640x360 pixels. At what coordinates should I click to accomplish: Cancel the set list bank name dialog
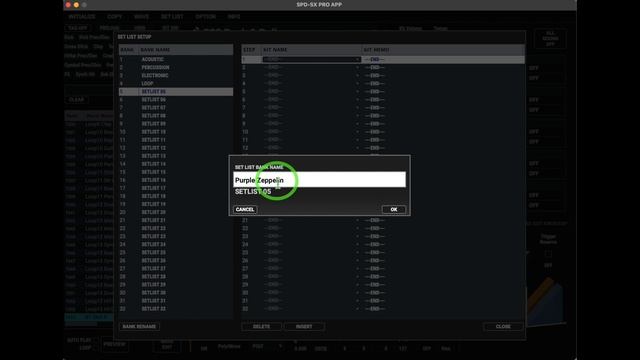[x=244, y=209]
